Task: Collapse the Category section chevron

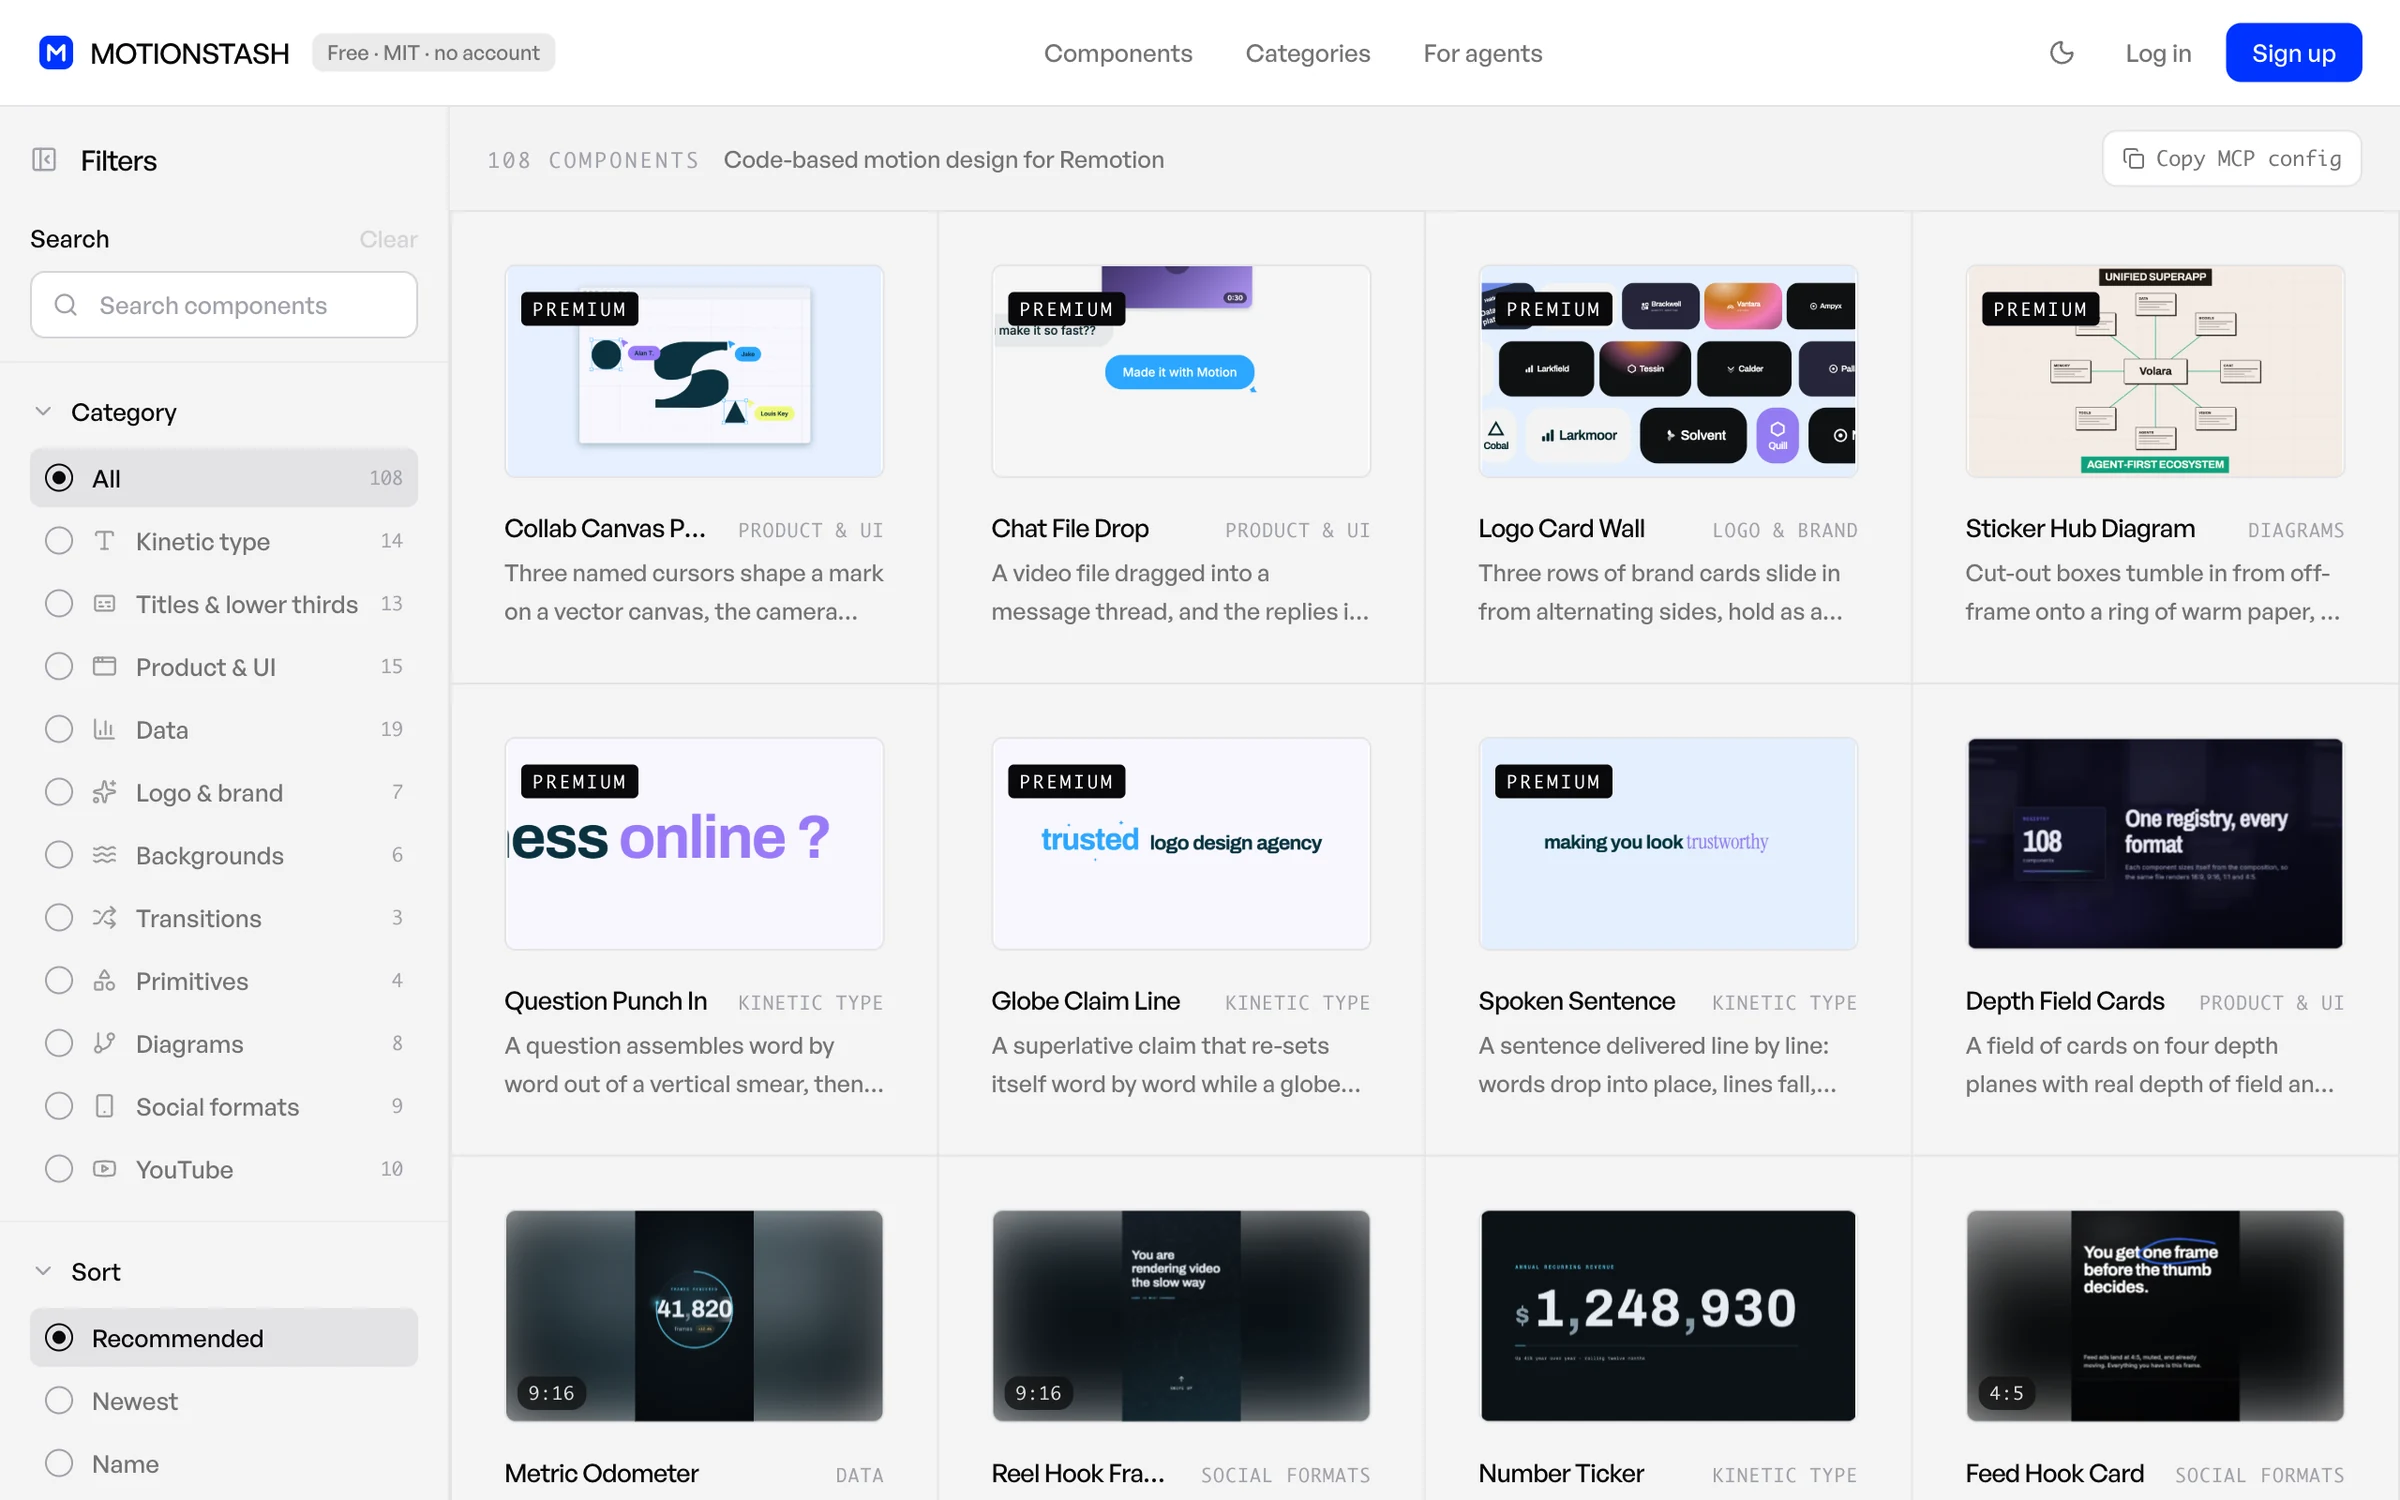Action: 43,412
